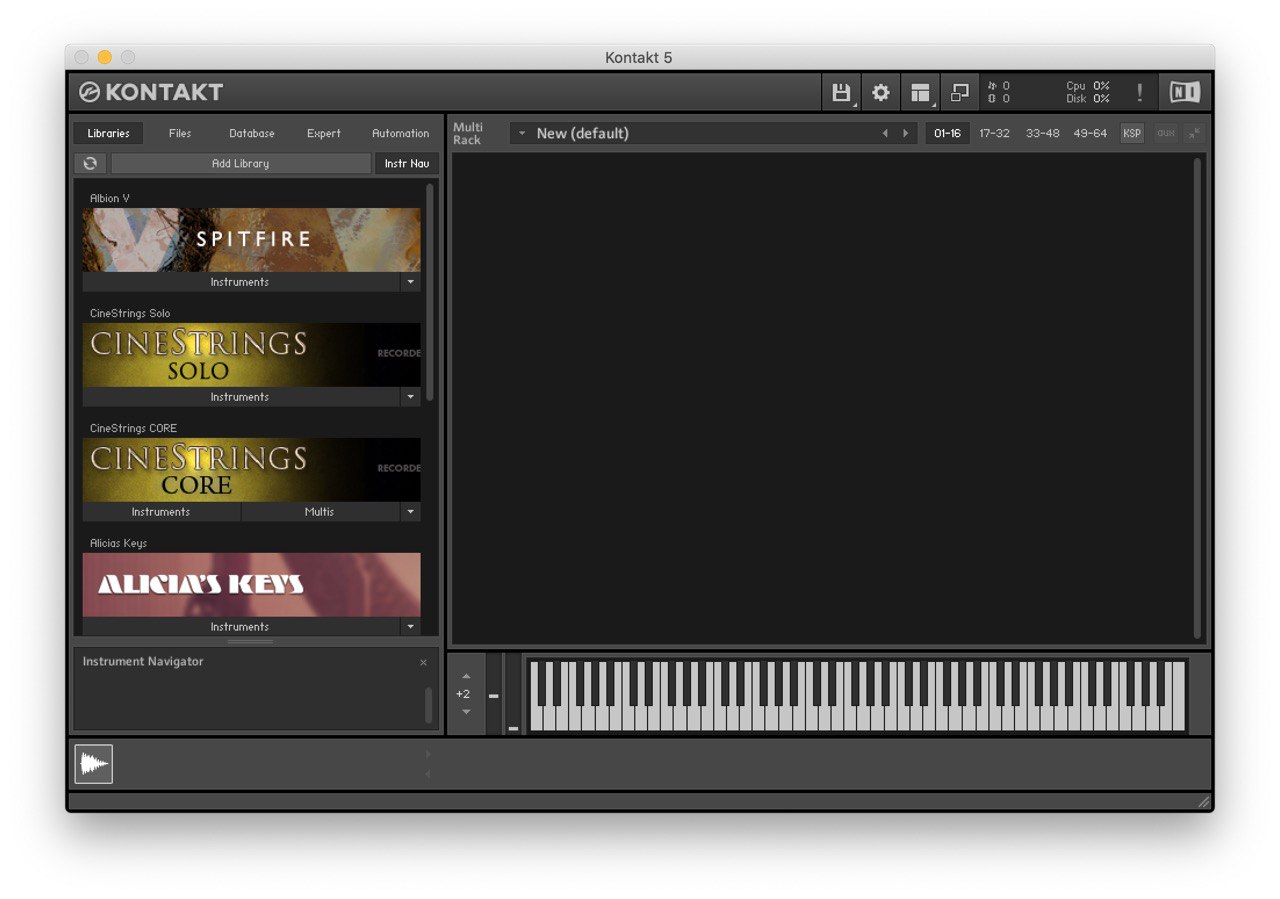
Task: Click the NI logo icon
Action: (1185, 93)
